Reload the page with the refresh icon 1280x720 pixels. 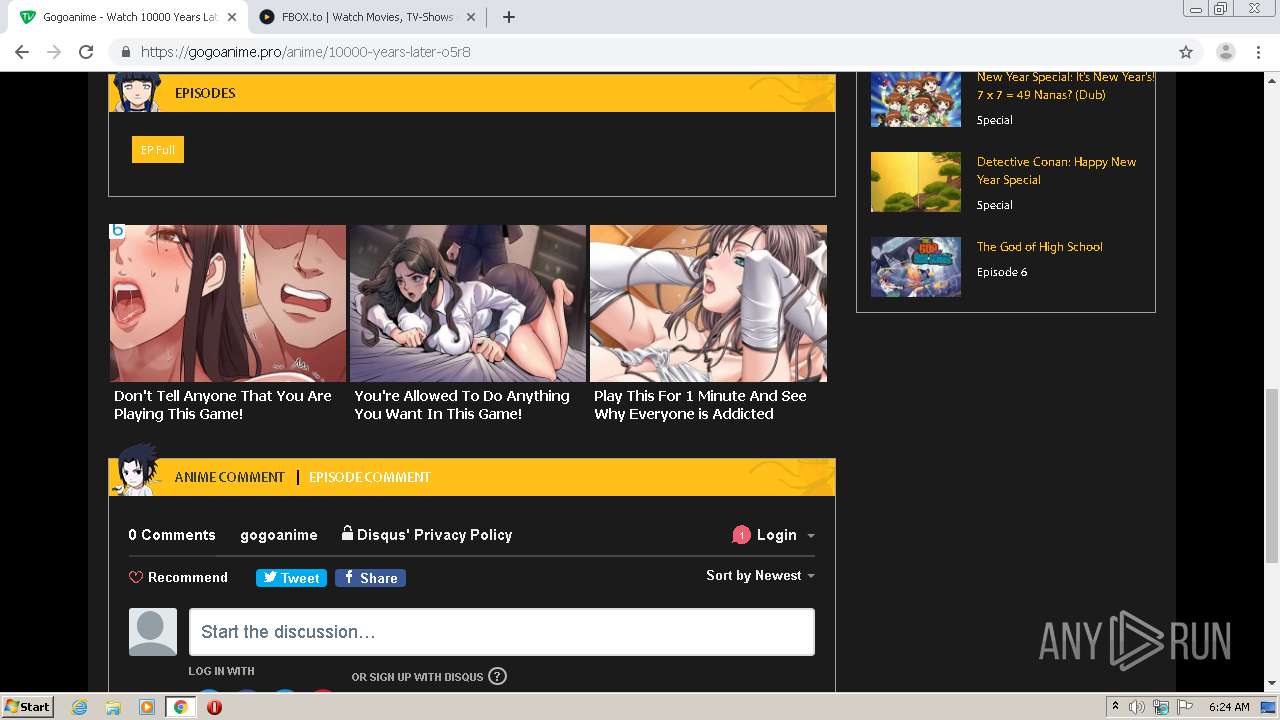click(x=86, y=52)
